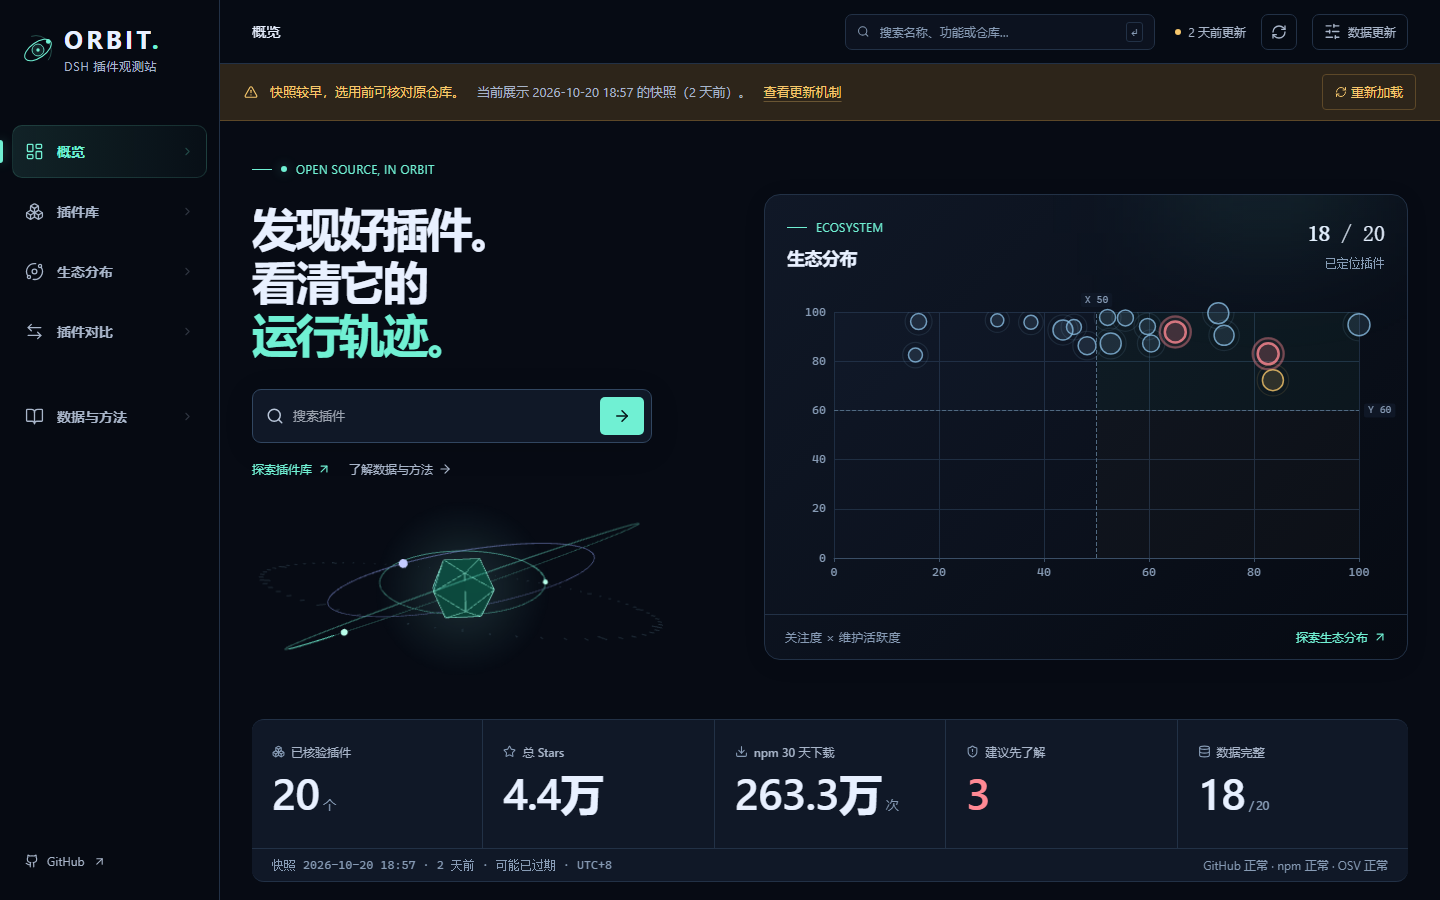Click the 263.3万 downloads value
The image size is (1440, 900).
coord(808,796)
